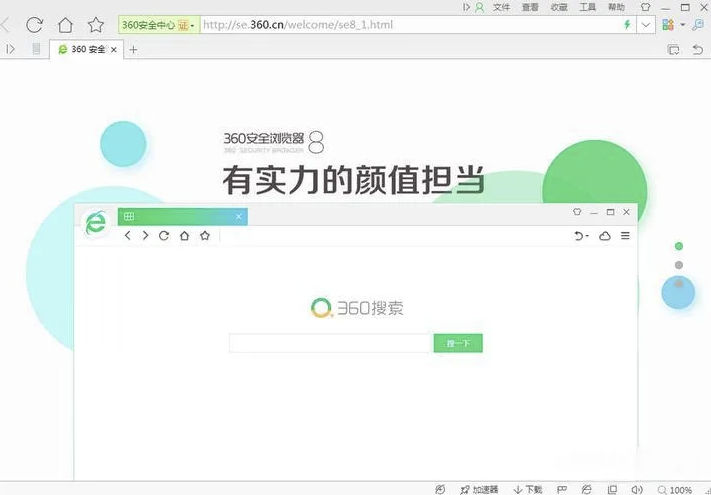The image size is (711, 495).
Task: Expand the sidebar toggle beside tab strip
Action: click(x=10, y=49)
